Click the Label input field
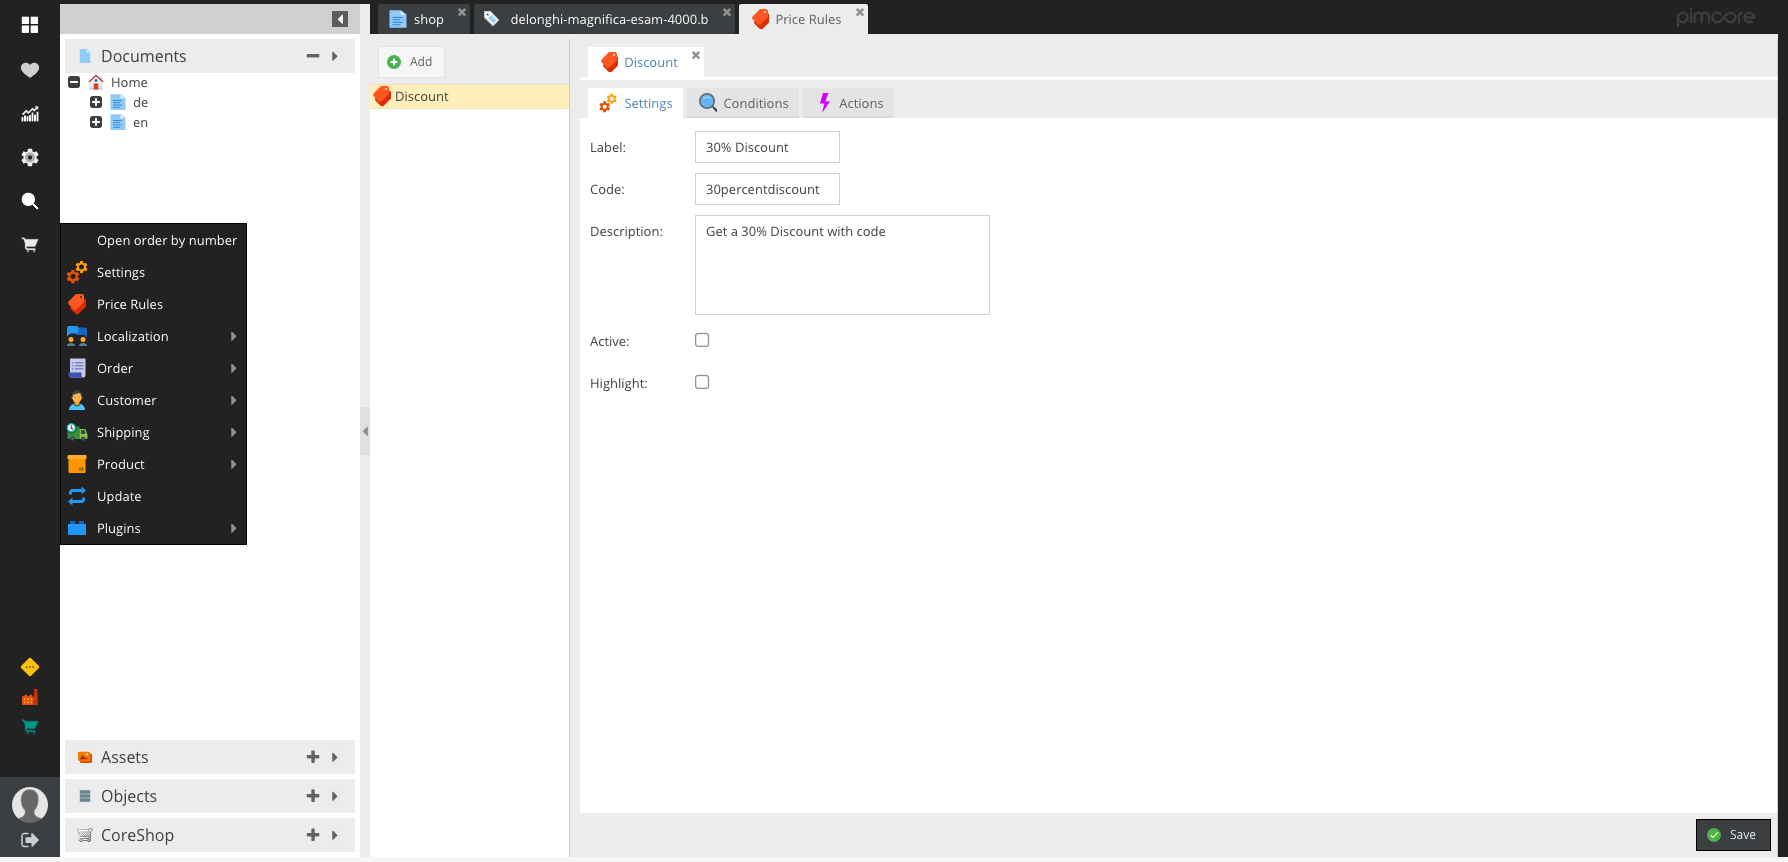Image resolution: width=1788 pixels, height=862 pixels. pyautogui.click(x=767, y=147)
